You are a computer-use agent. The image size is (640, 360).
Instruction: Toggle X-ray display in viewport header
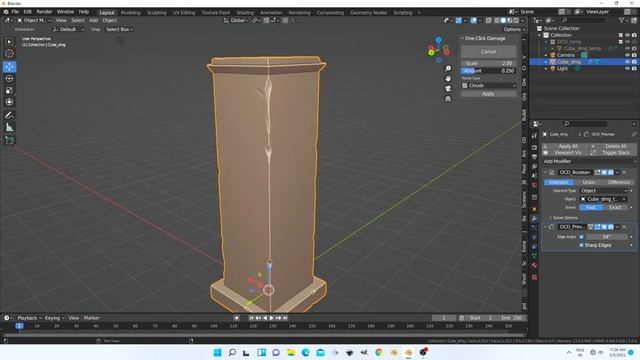click(x=488, y=20)
